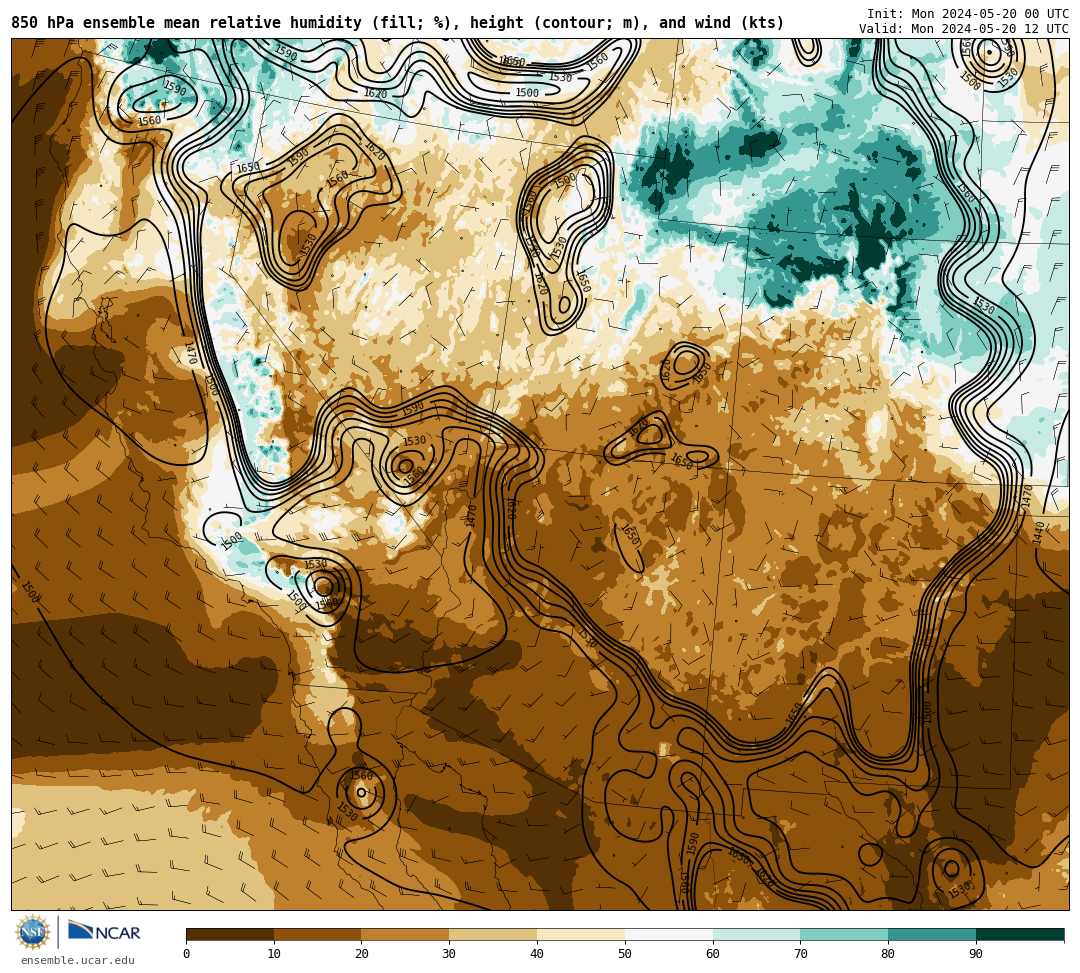Click the 90-100 dark green colorbar segment

1020,934
